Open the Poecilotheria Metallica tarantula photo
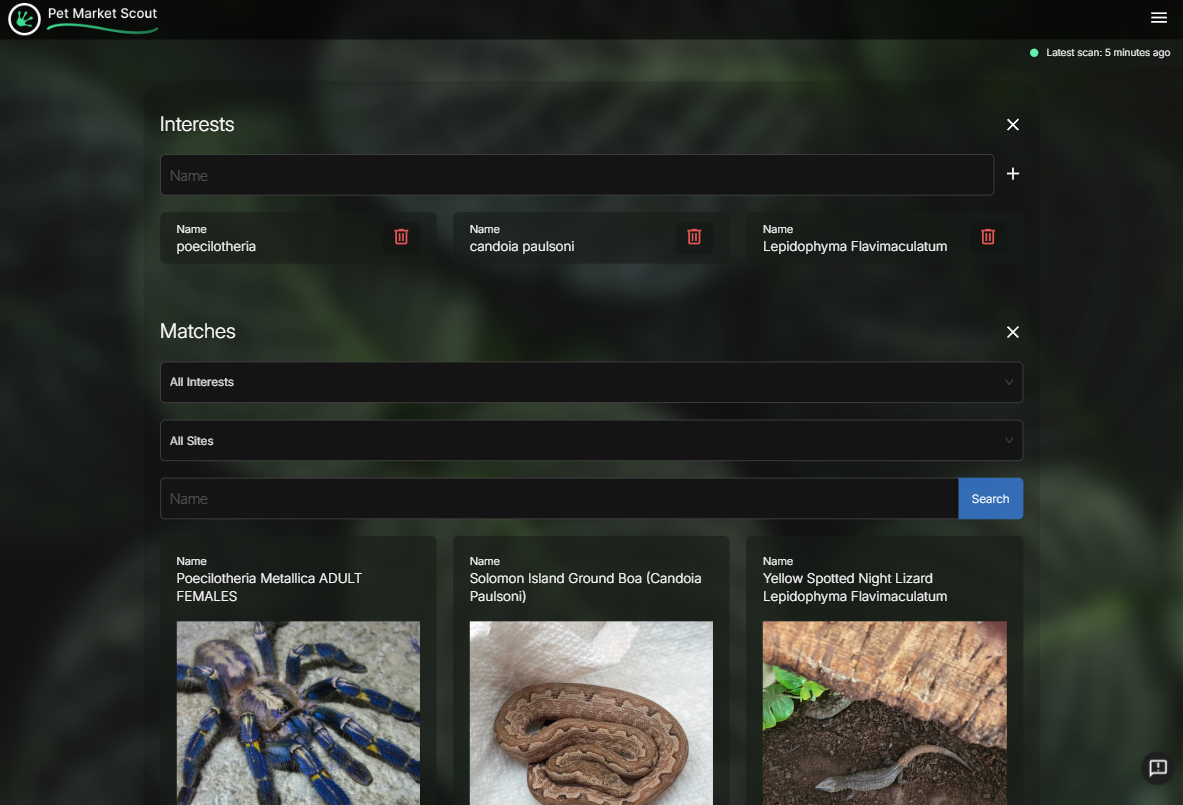 [x=298, y=712]
